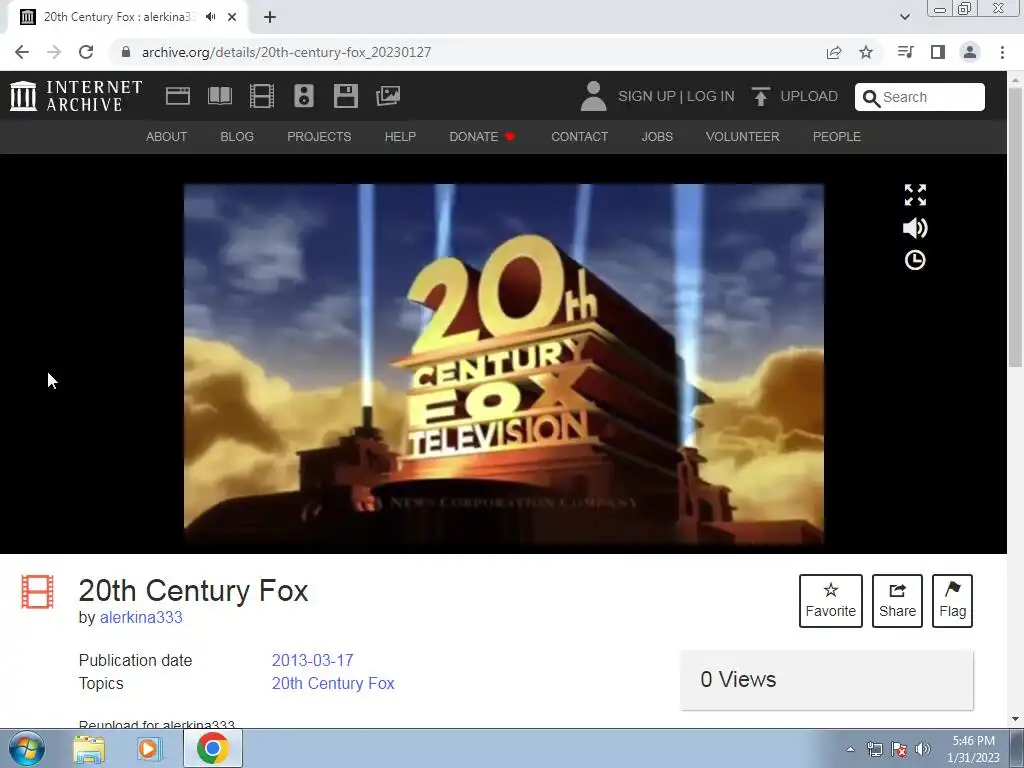Open the Images icon in navbar
Screen dimensions: 1024x768
(388, 96)
